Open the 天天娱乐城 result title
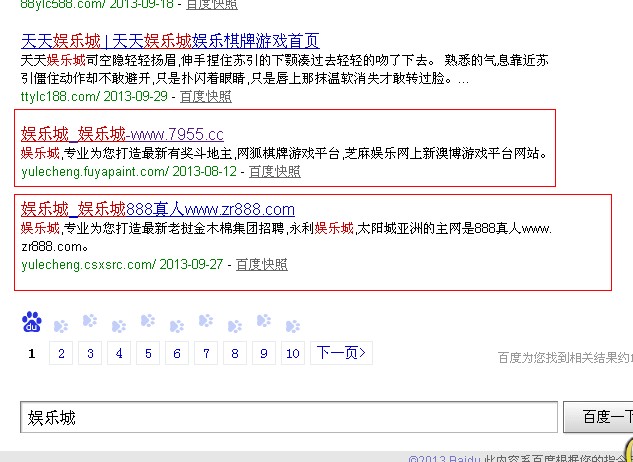The image size is (633, 462). [x=170, y=41]
